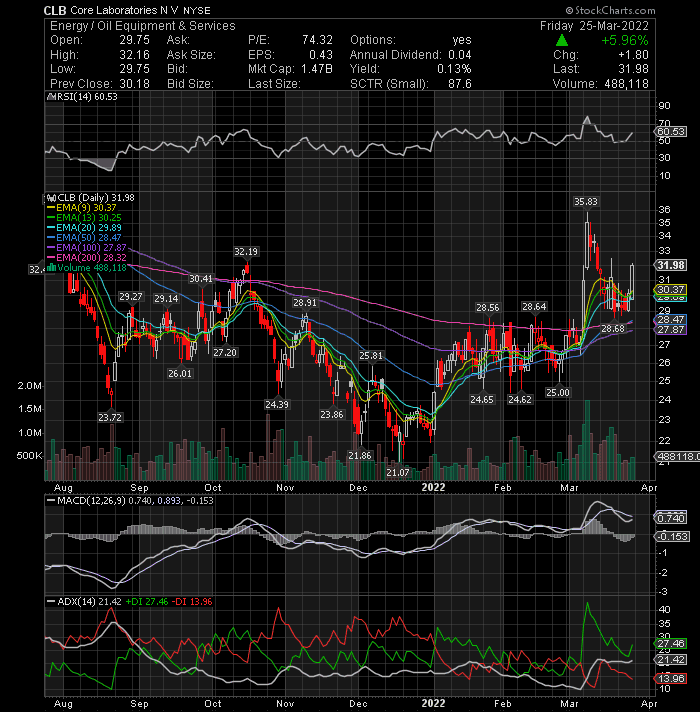Click the Energy / Oil Equipment & Services sector line
Screen dimensions: 700x712
pyautogui.click(x=143, y=26)
